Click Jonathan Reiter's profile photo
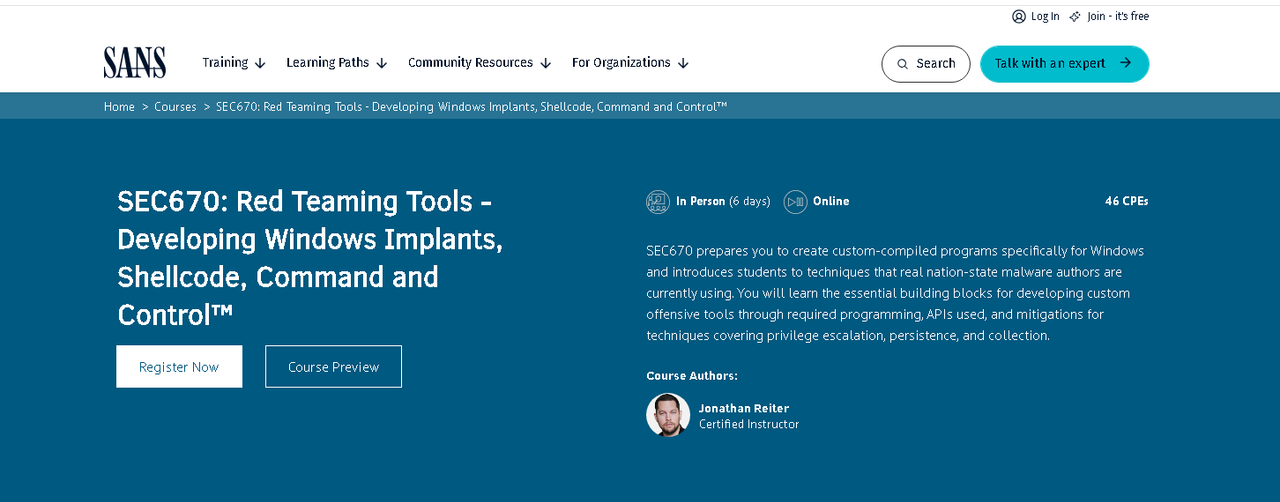 click(668, 415)
